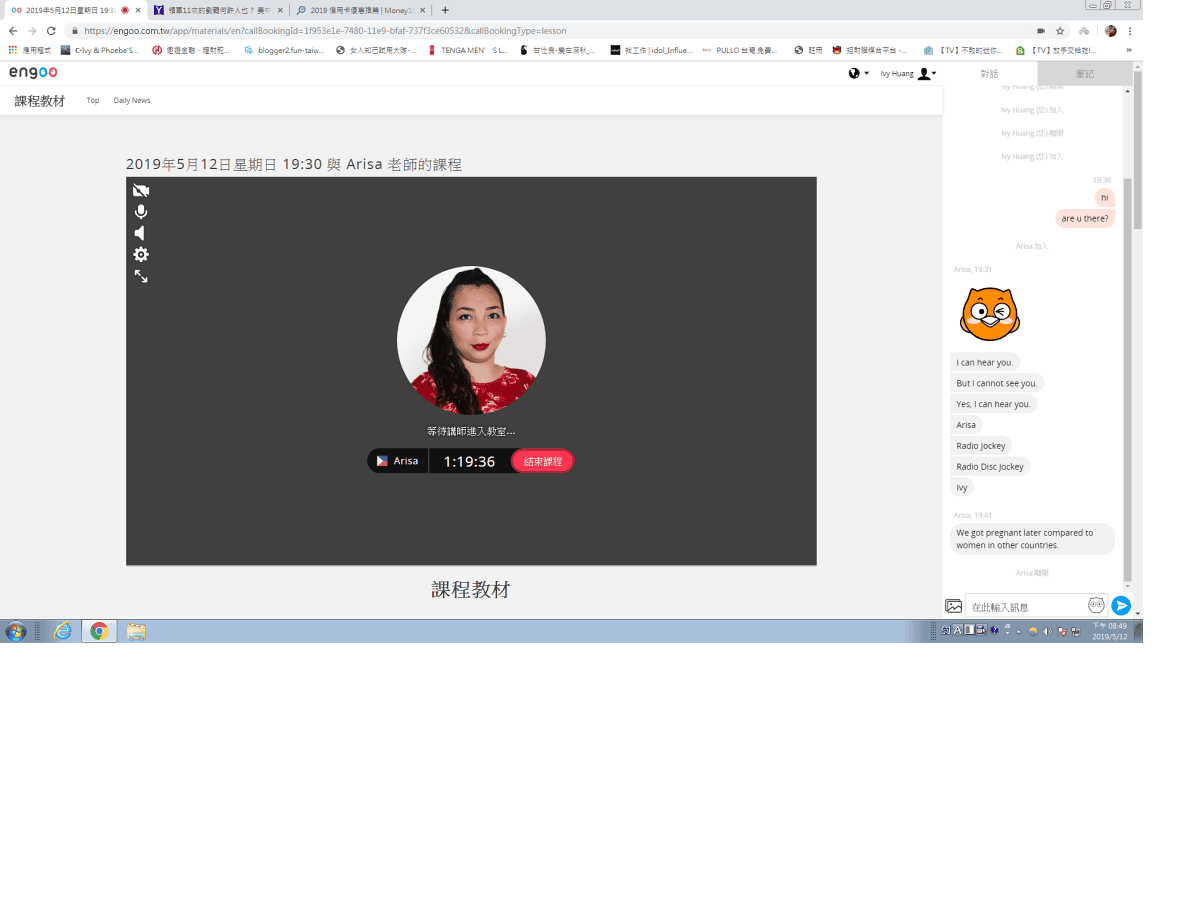Open the 應用程式 apps bookmark

tap(30, 50)
